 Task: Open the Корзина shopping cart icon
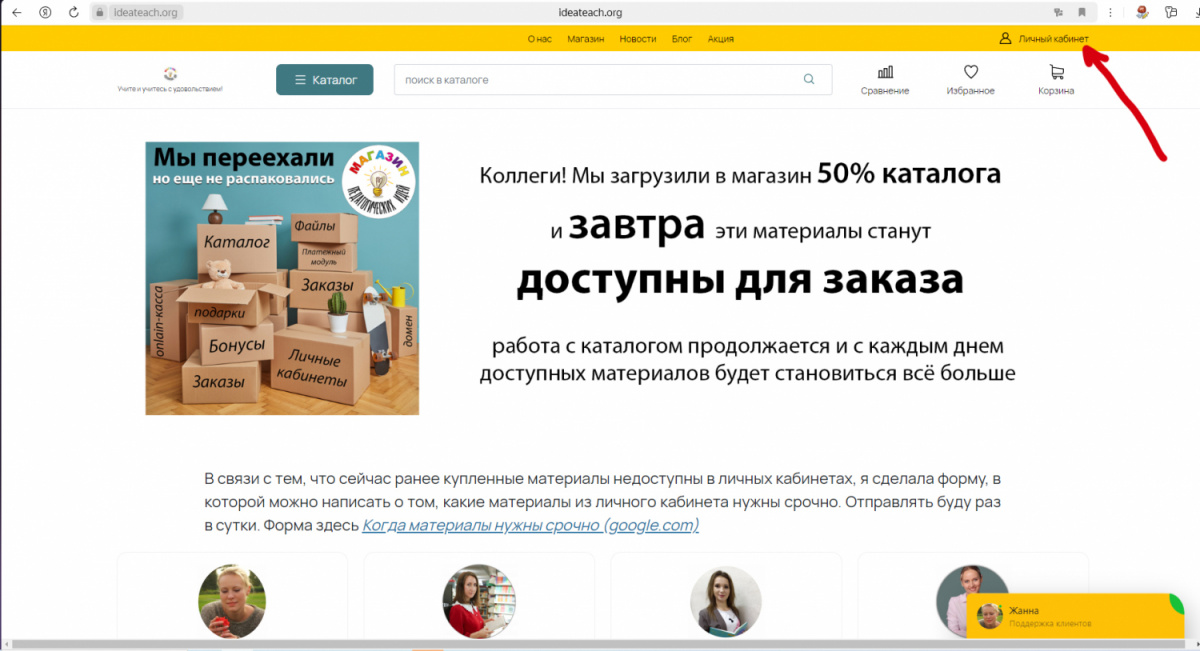click(x=1056, y=73)
